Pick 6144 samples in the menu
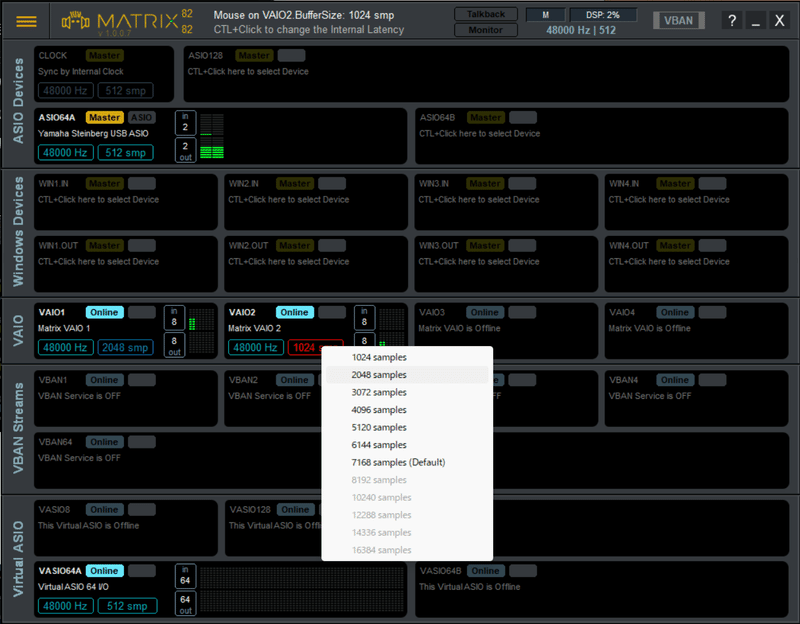This screenshot has height=624, width=800. [x=407, y=445]
